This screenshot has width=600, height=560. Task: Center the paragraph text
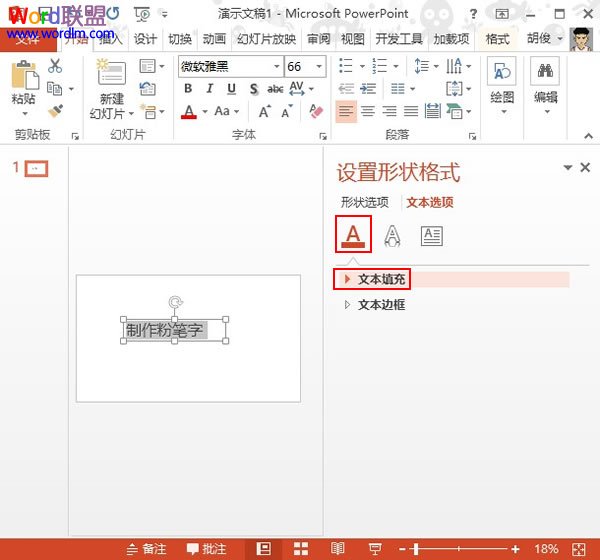tap(368, 111)
